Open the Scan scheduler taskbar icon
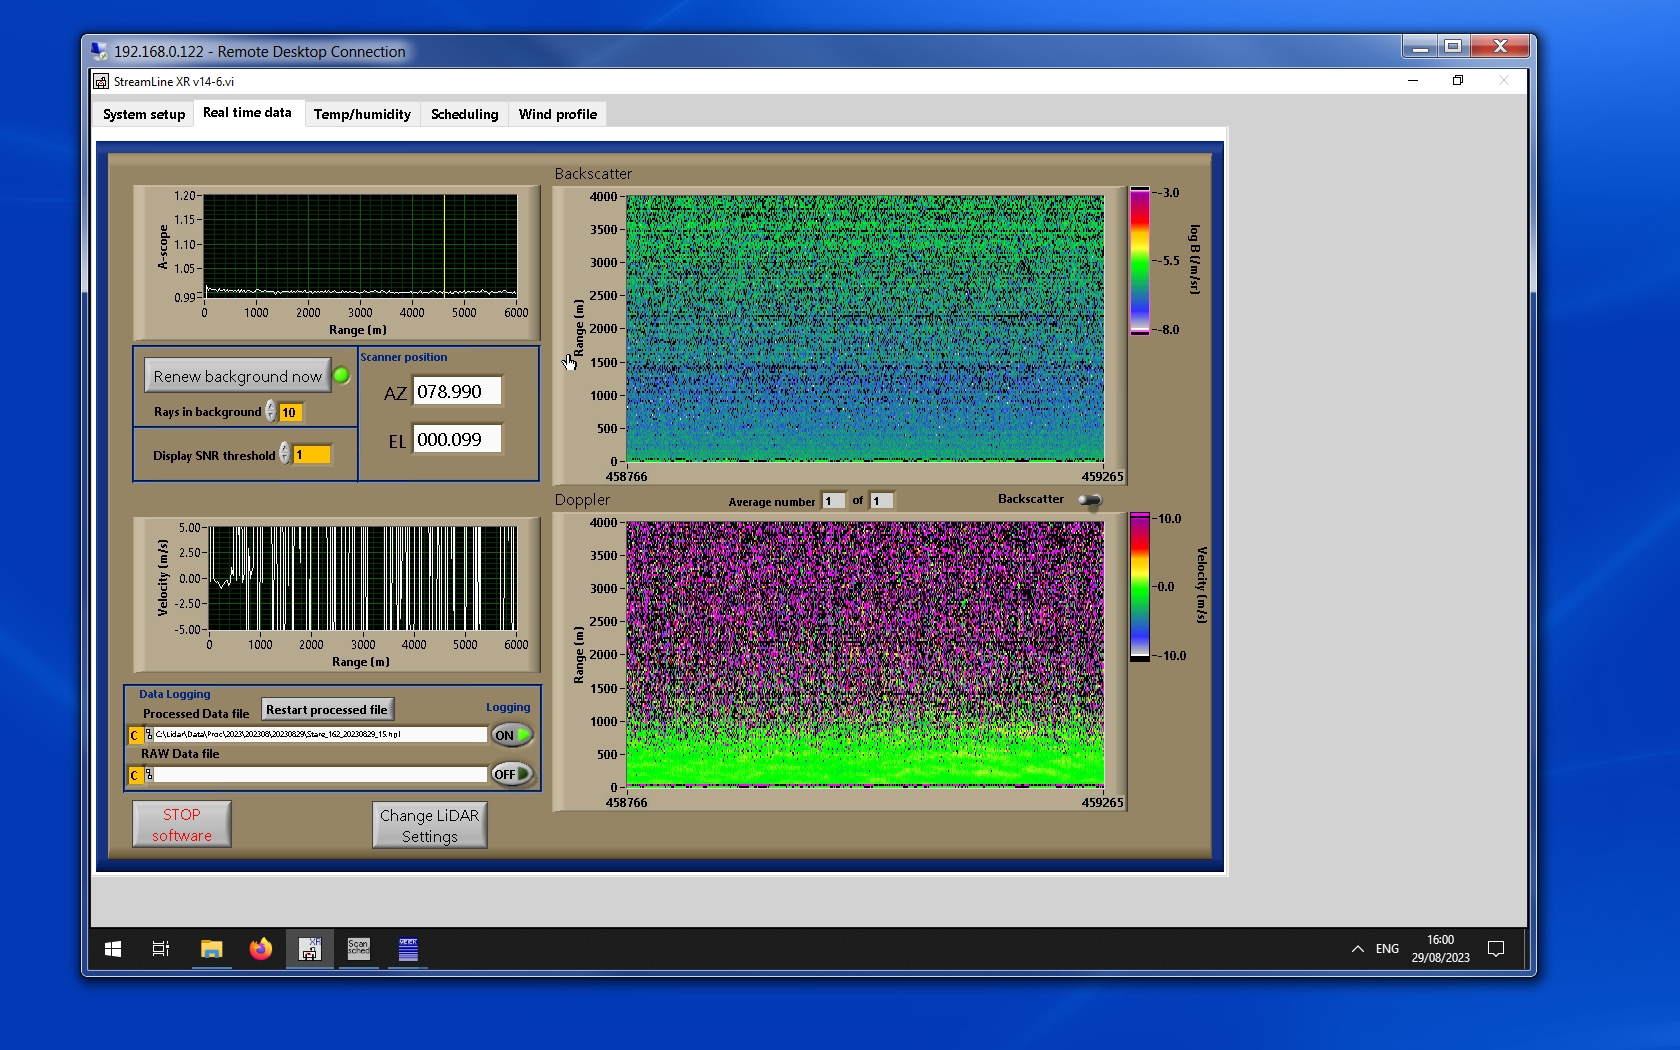 (x=358, y=949)
